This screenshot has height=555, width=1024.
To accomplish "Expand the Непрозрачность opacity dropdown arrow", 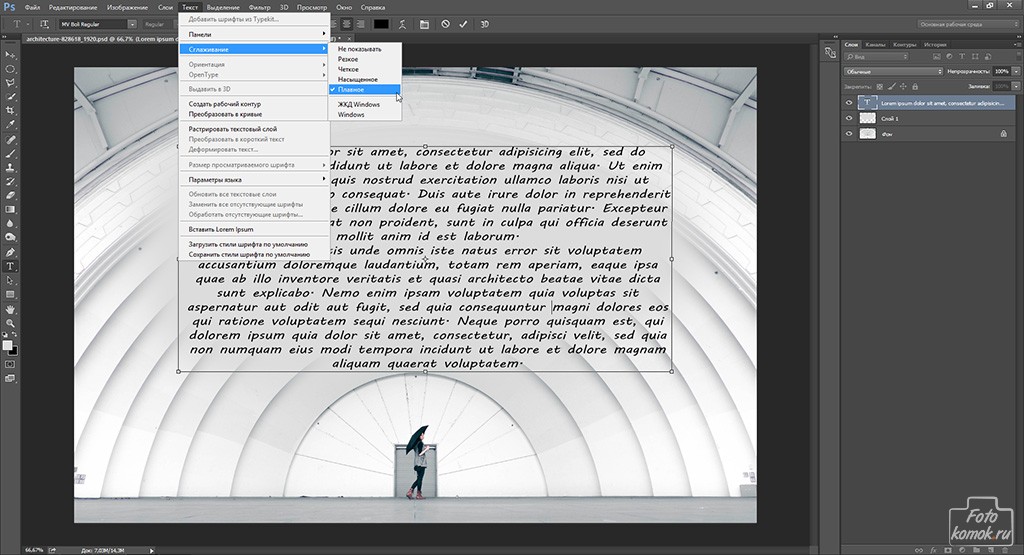I will [1016, 72].
